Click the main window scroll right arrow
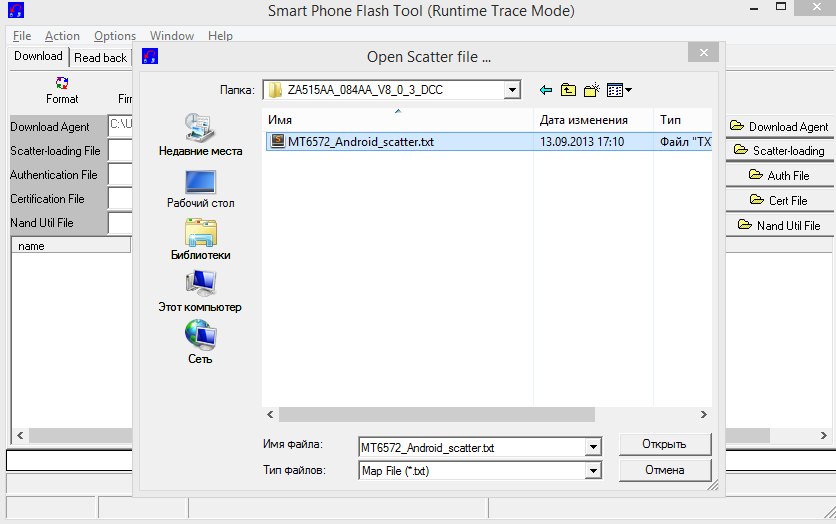Viewport: 836px width, 524px height. (824, 436)
